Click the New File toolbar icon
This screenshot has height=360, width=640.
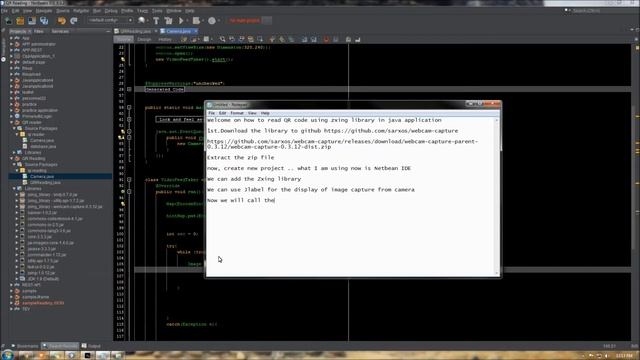[8, 20]
